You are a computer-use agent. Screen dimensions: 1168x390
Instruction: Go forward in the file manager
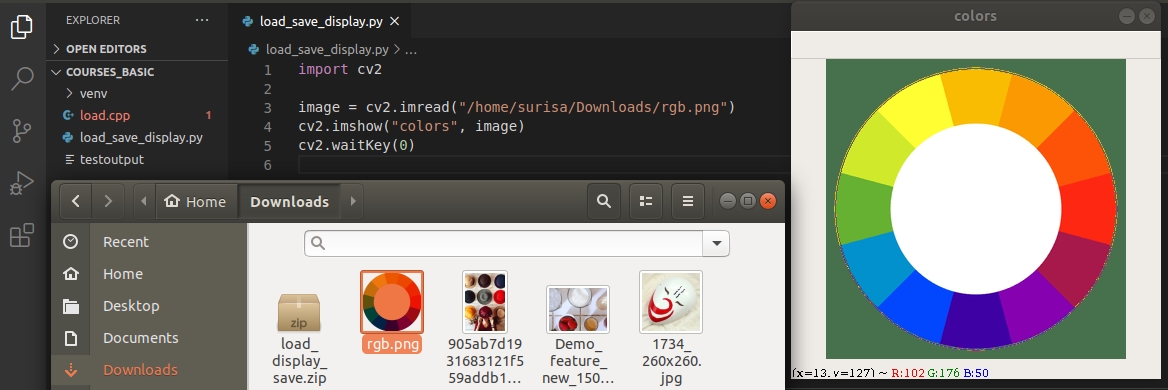[108, 201]
